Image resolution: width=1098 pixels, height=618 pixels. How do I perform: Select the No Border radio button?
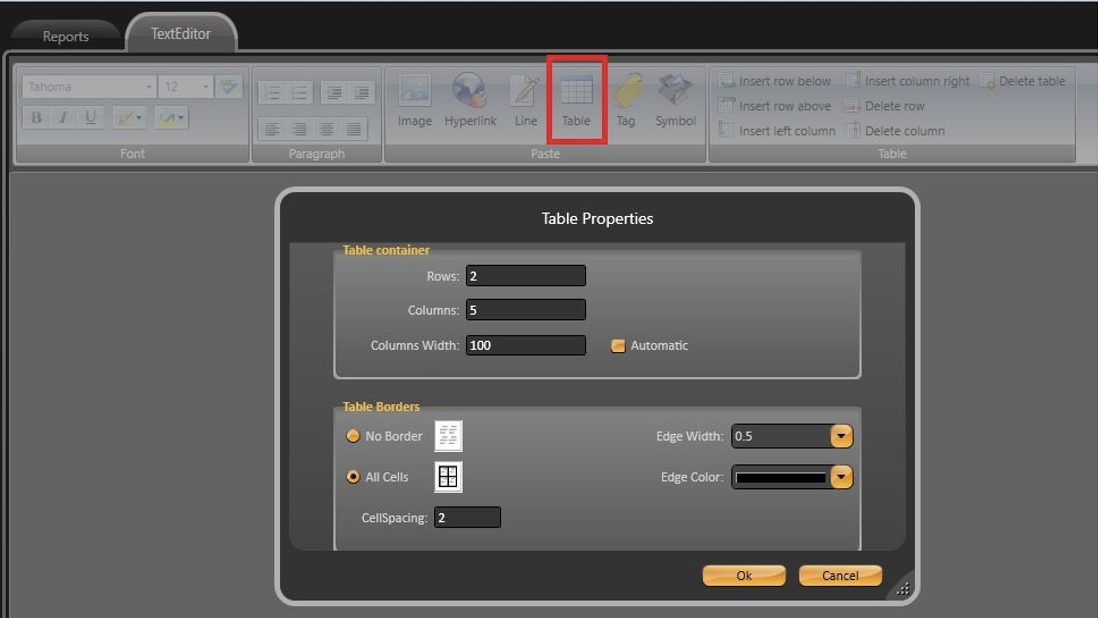click(x=353, y=436)
